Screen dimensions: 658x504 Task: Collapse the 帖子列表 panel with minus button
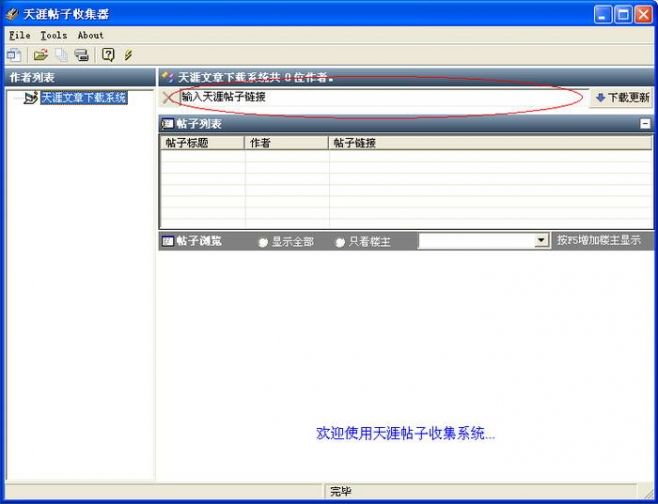[x=645, y=124]
